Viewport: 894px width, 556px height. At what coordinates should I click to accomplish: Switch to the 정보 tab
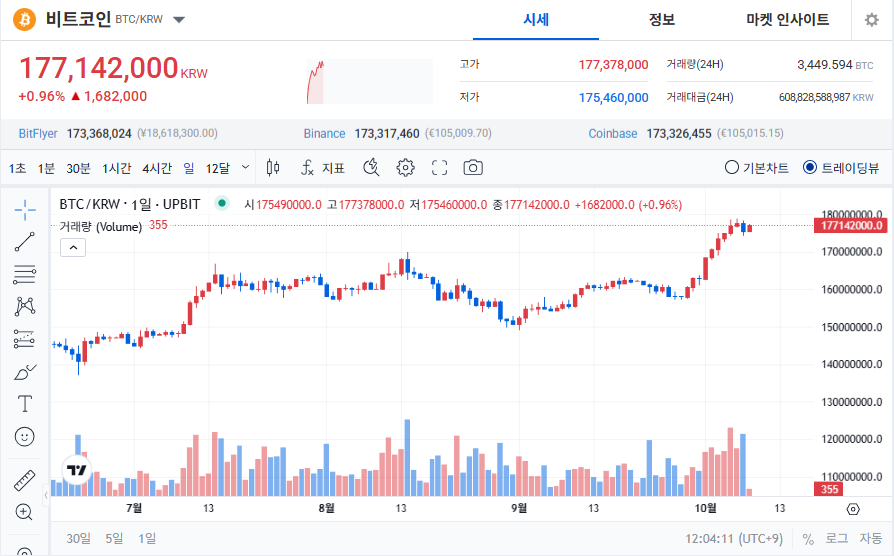[x=662, y=20]
